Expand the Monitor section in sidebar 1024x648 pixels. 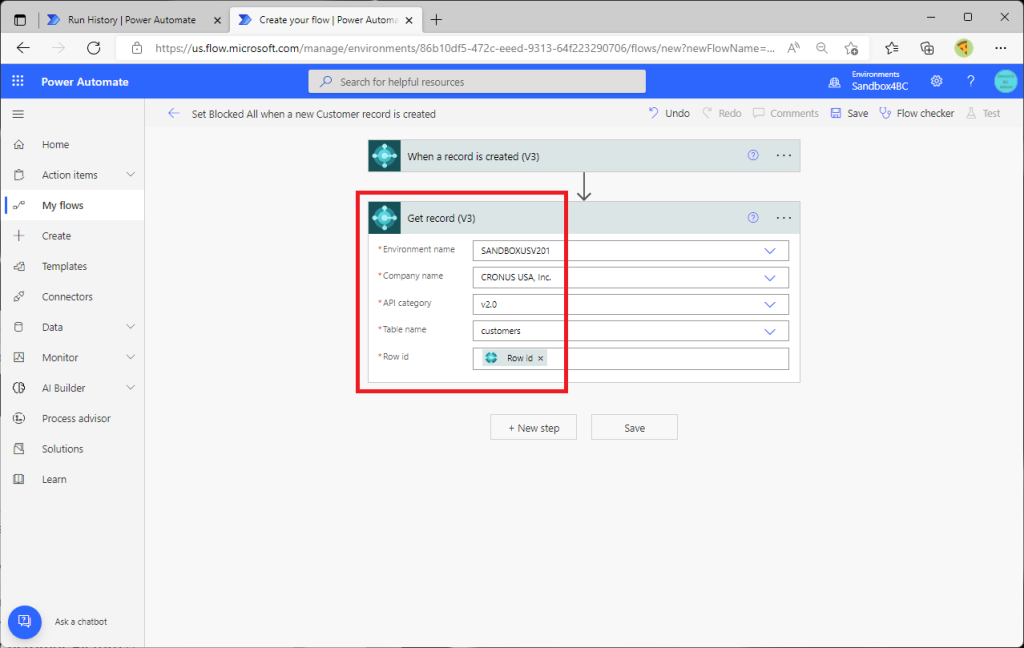(131, 357)
